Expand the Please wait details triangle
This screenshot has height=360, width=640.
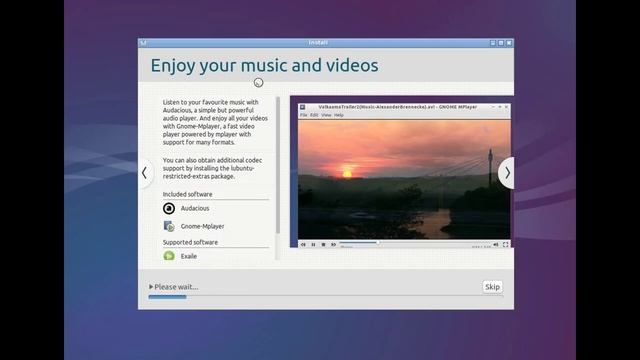click(151, 287)
